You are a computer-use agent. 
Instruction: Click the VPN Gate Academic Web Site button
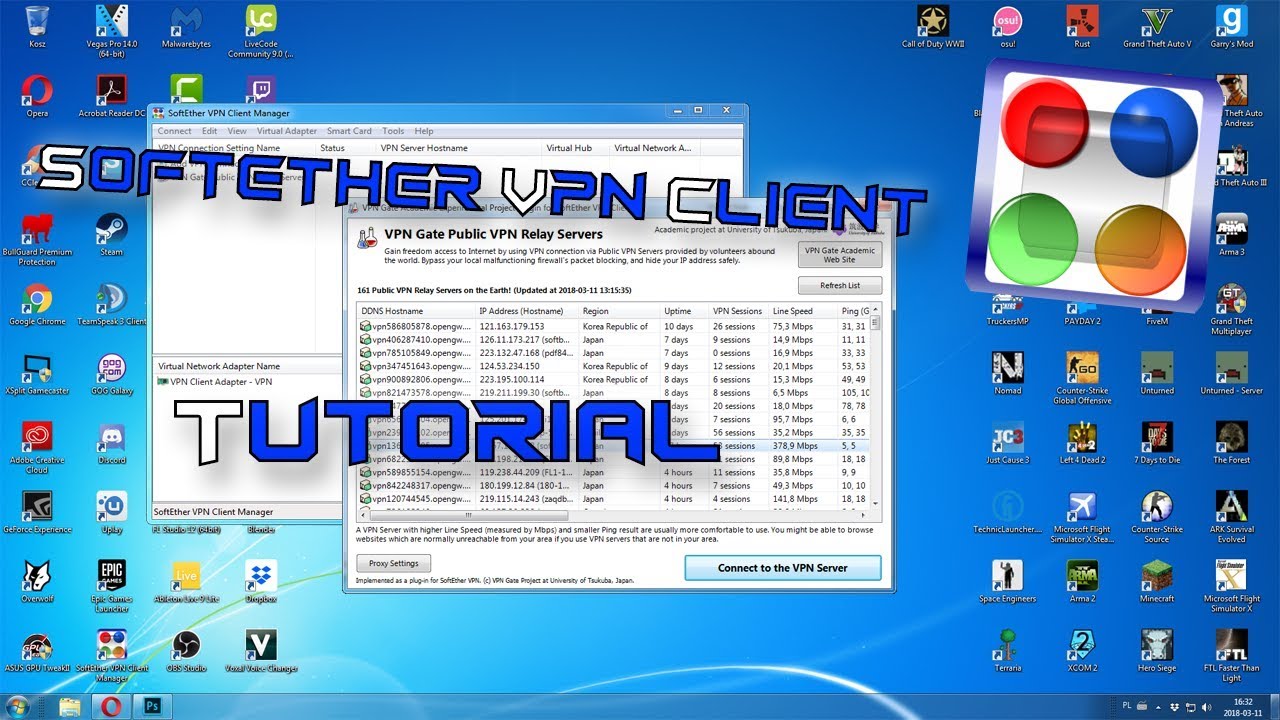(x=840, y=254)
